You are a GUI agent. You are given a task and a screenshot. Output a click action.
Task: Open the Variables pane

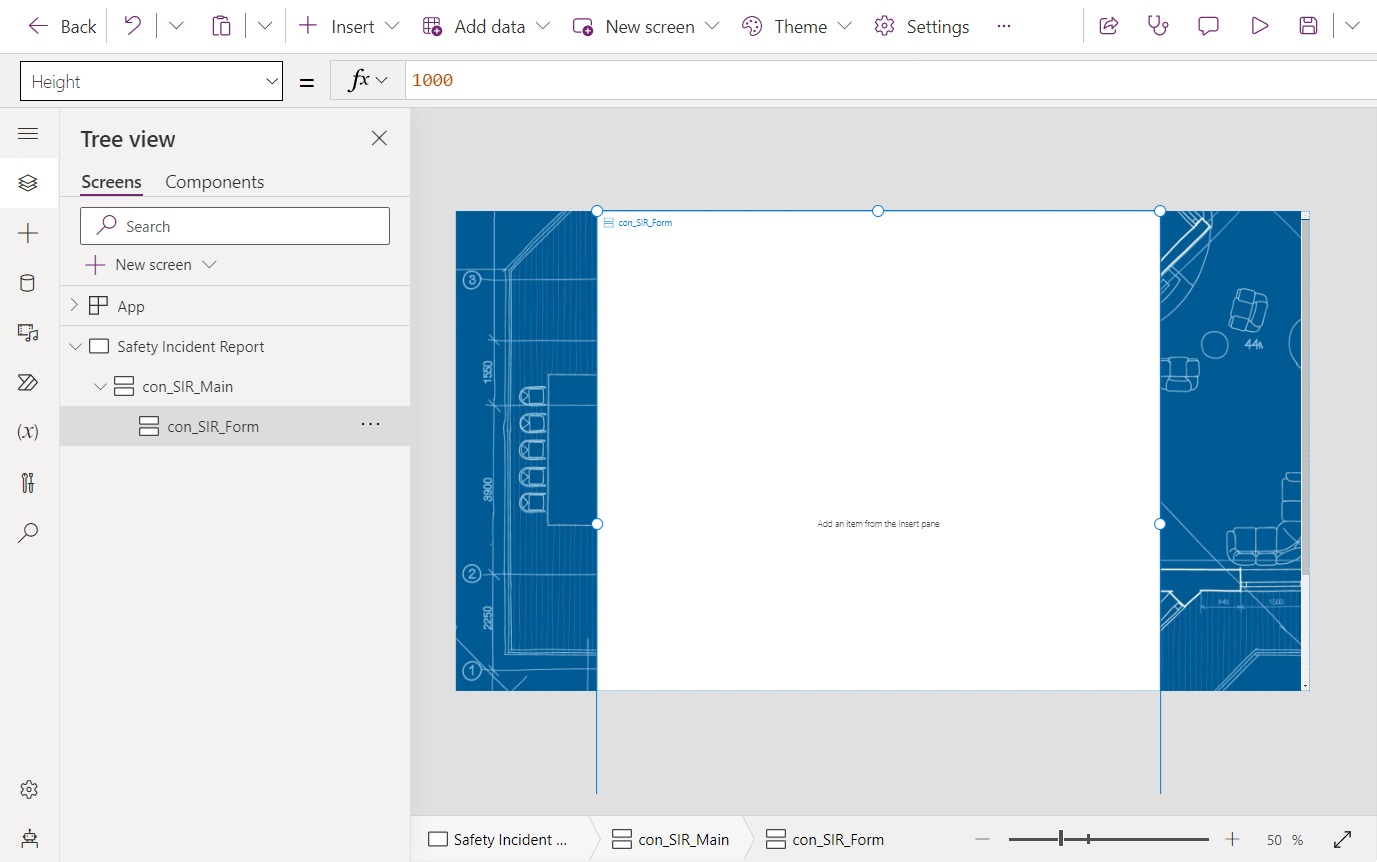point(29,431)
